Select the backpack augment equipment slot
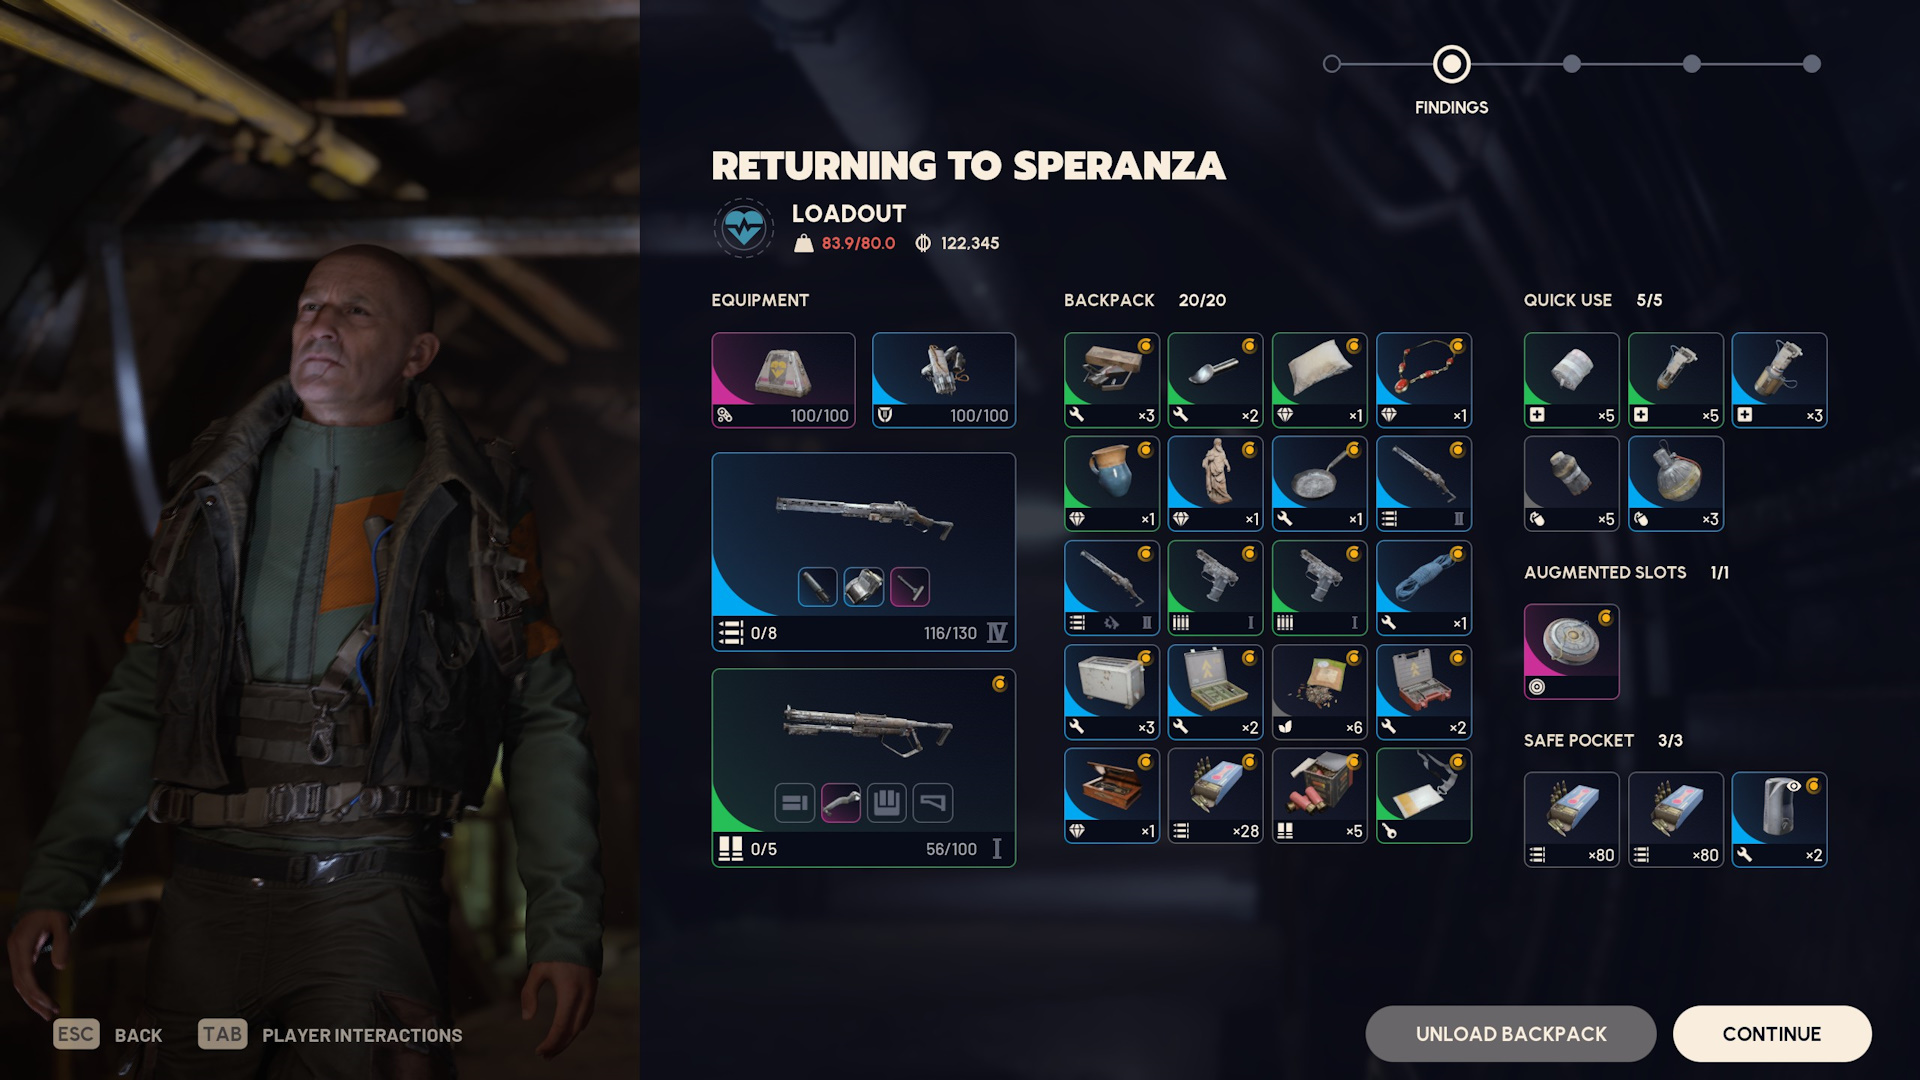Image resolution: width=1920 pixels, height=1080 pixels. pyautogui.click(x=783, y=380)
